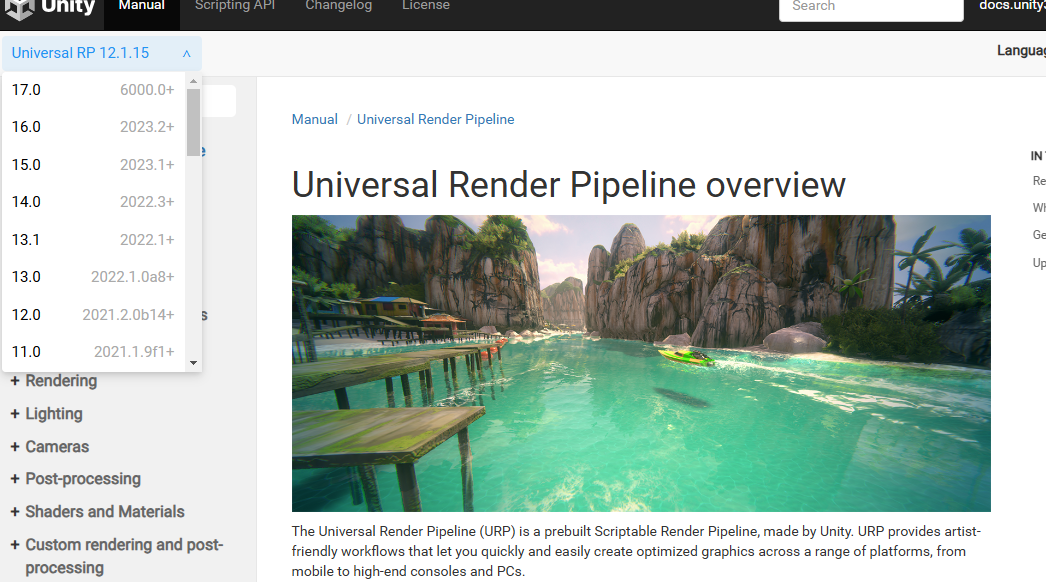Pick version 13.1 for Unity 2022.1+
Screen dimensions: 1046x582
[x=93, y=240]
